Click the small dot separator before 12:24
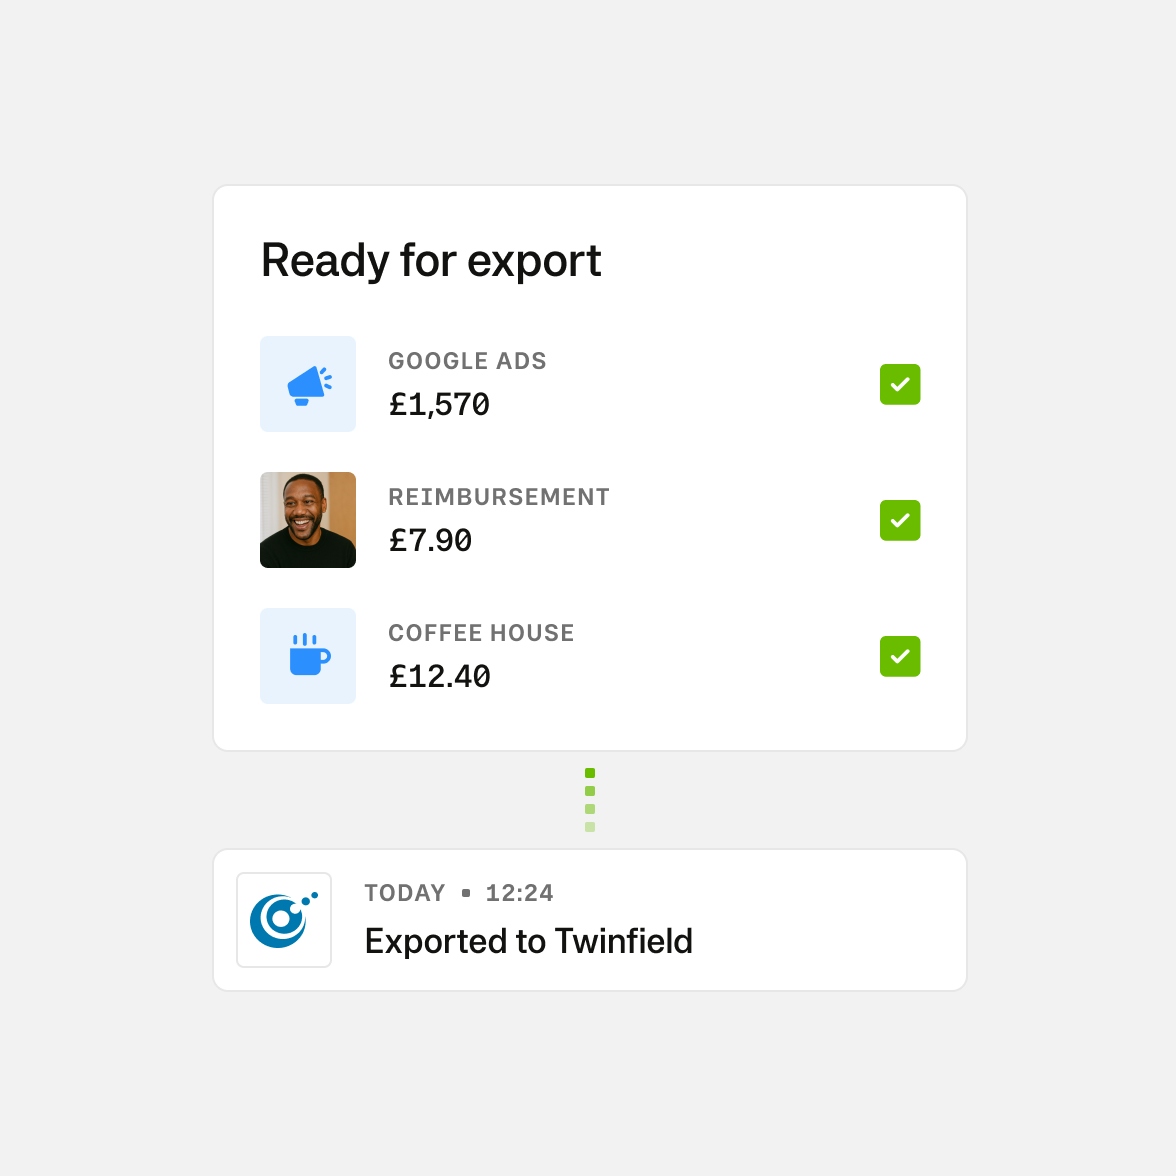Screen dimensions: 1176x1176 (x=466, y=893)
